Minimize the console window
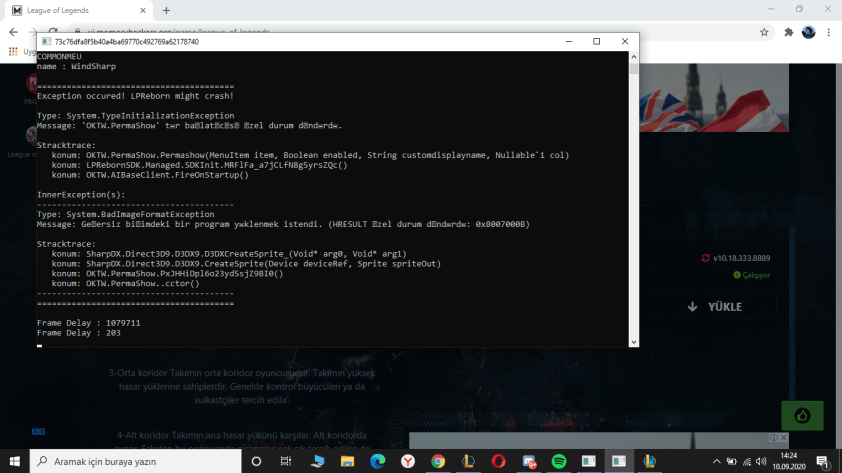The width and height of the screenshot is (842, 473). coord(569,41)
